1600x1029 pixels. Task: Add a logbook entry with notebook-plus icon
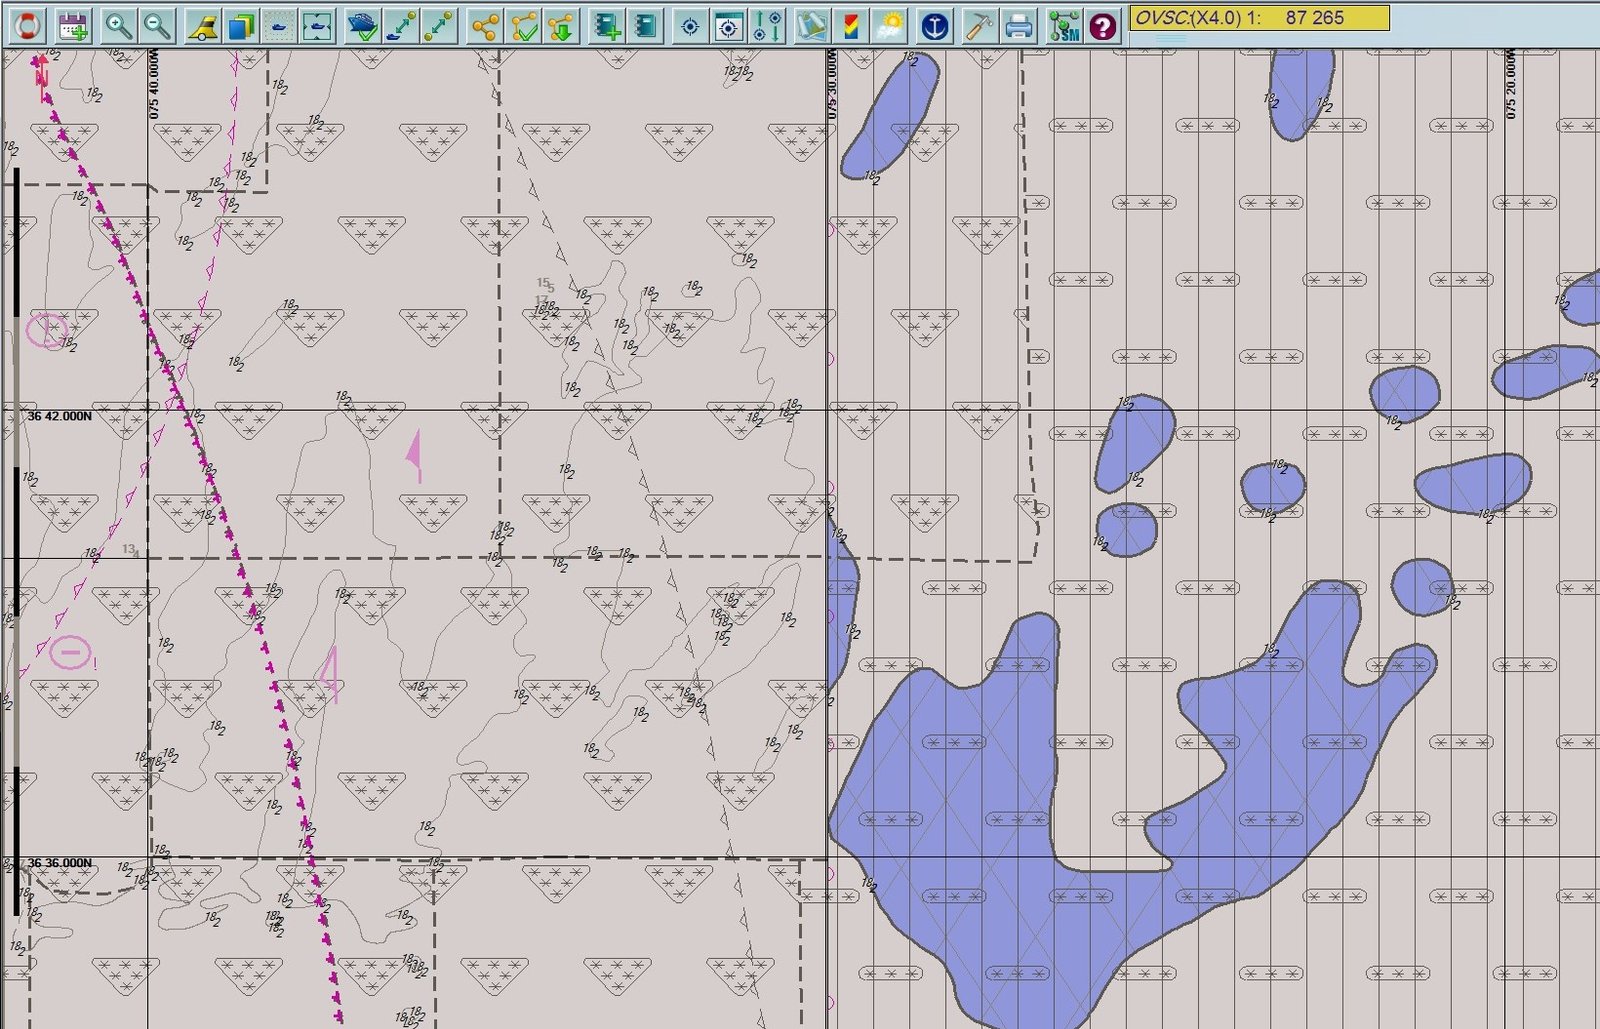coord(607,26)
